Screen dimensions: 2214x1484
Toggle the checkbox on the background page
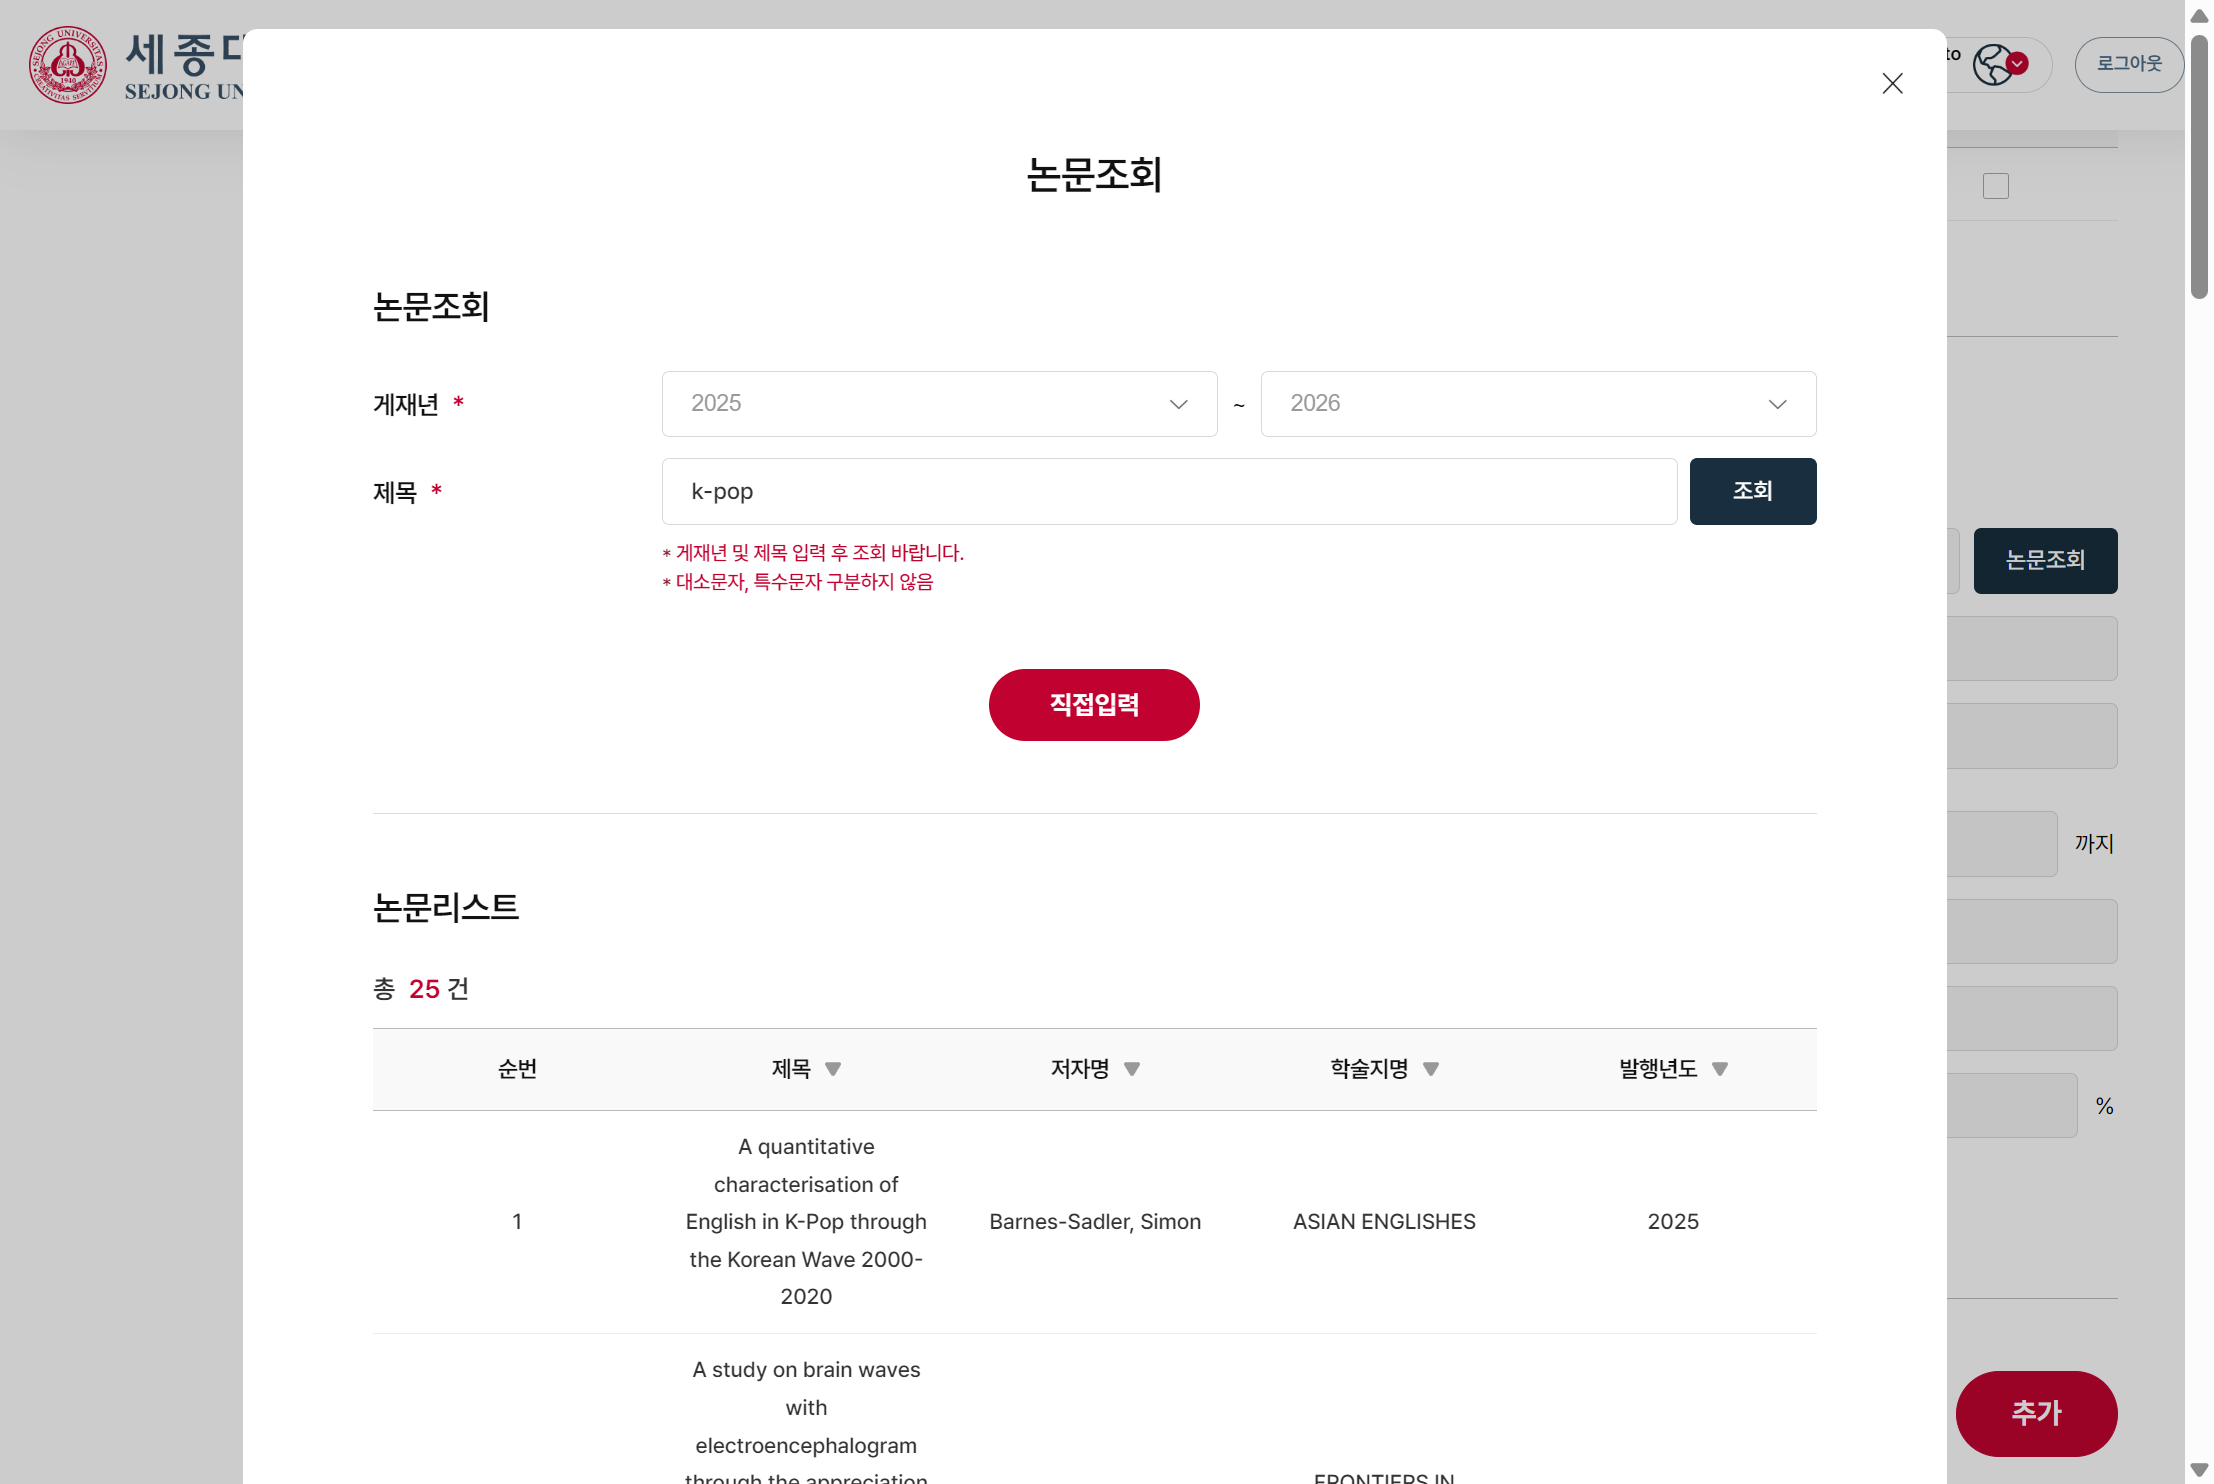click(x=1996, y=186)
